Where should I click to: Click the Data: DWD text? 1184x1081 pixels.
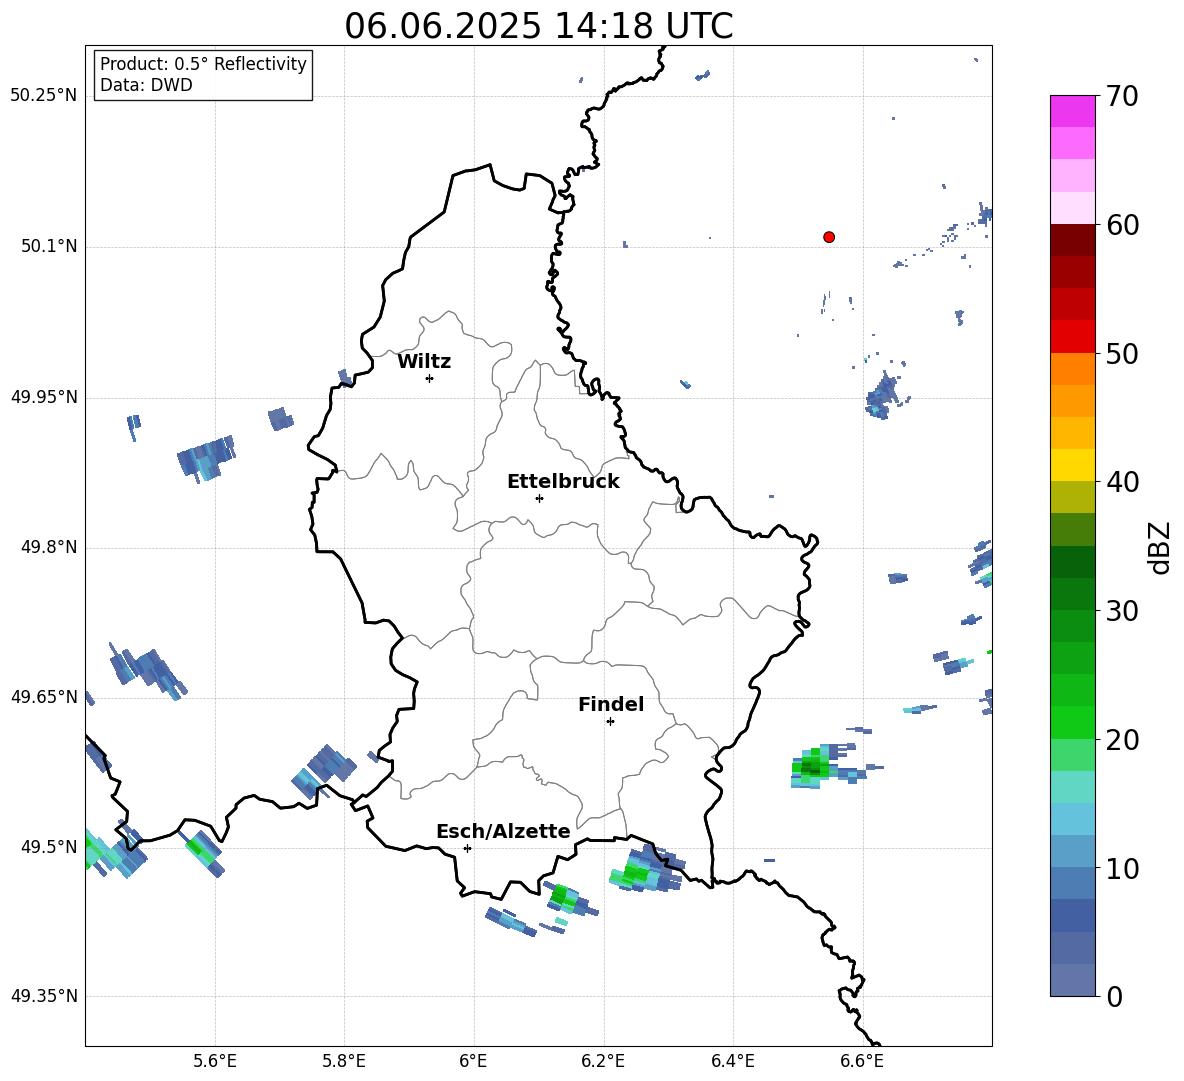tap(146, 85)
